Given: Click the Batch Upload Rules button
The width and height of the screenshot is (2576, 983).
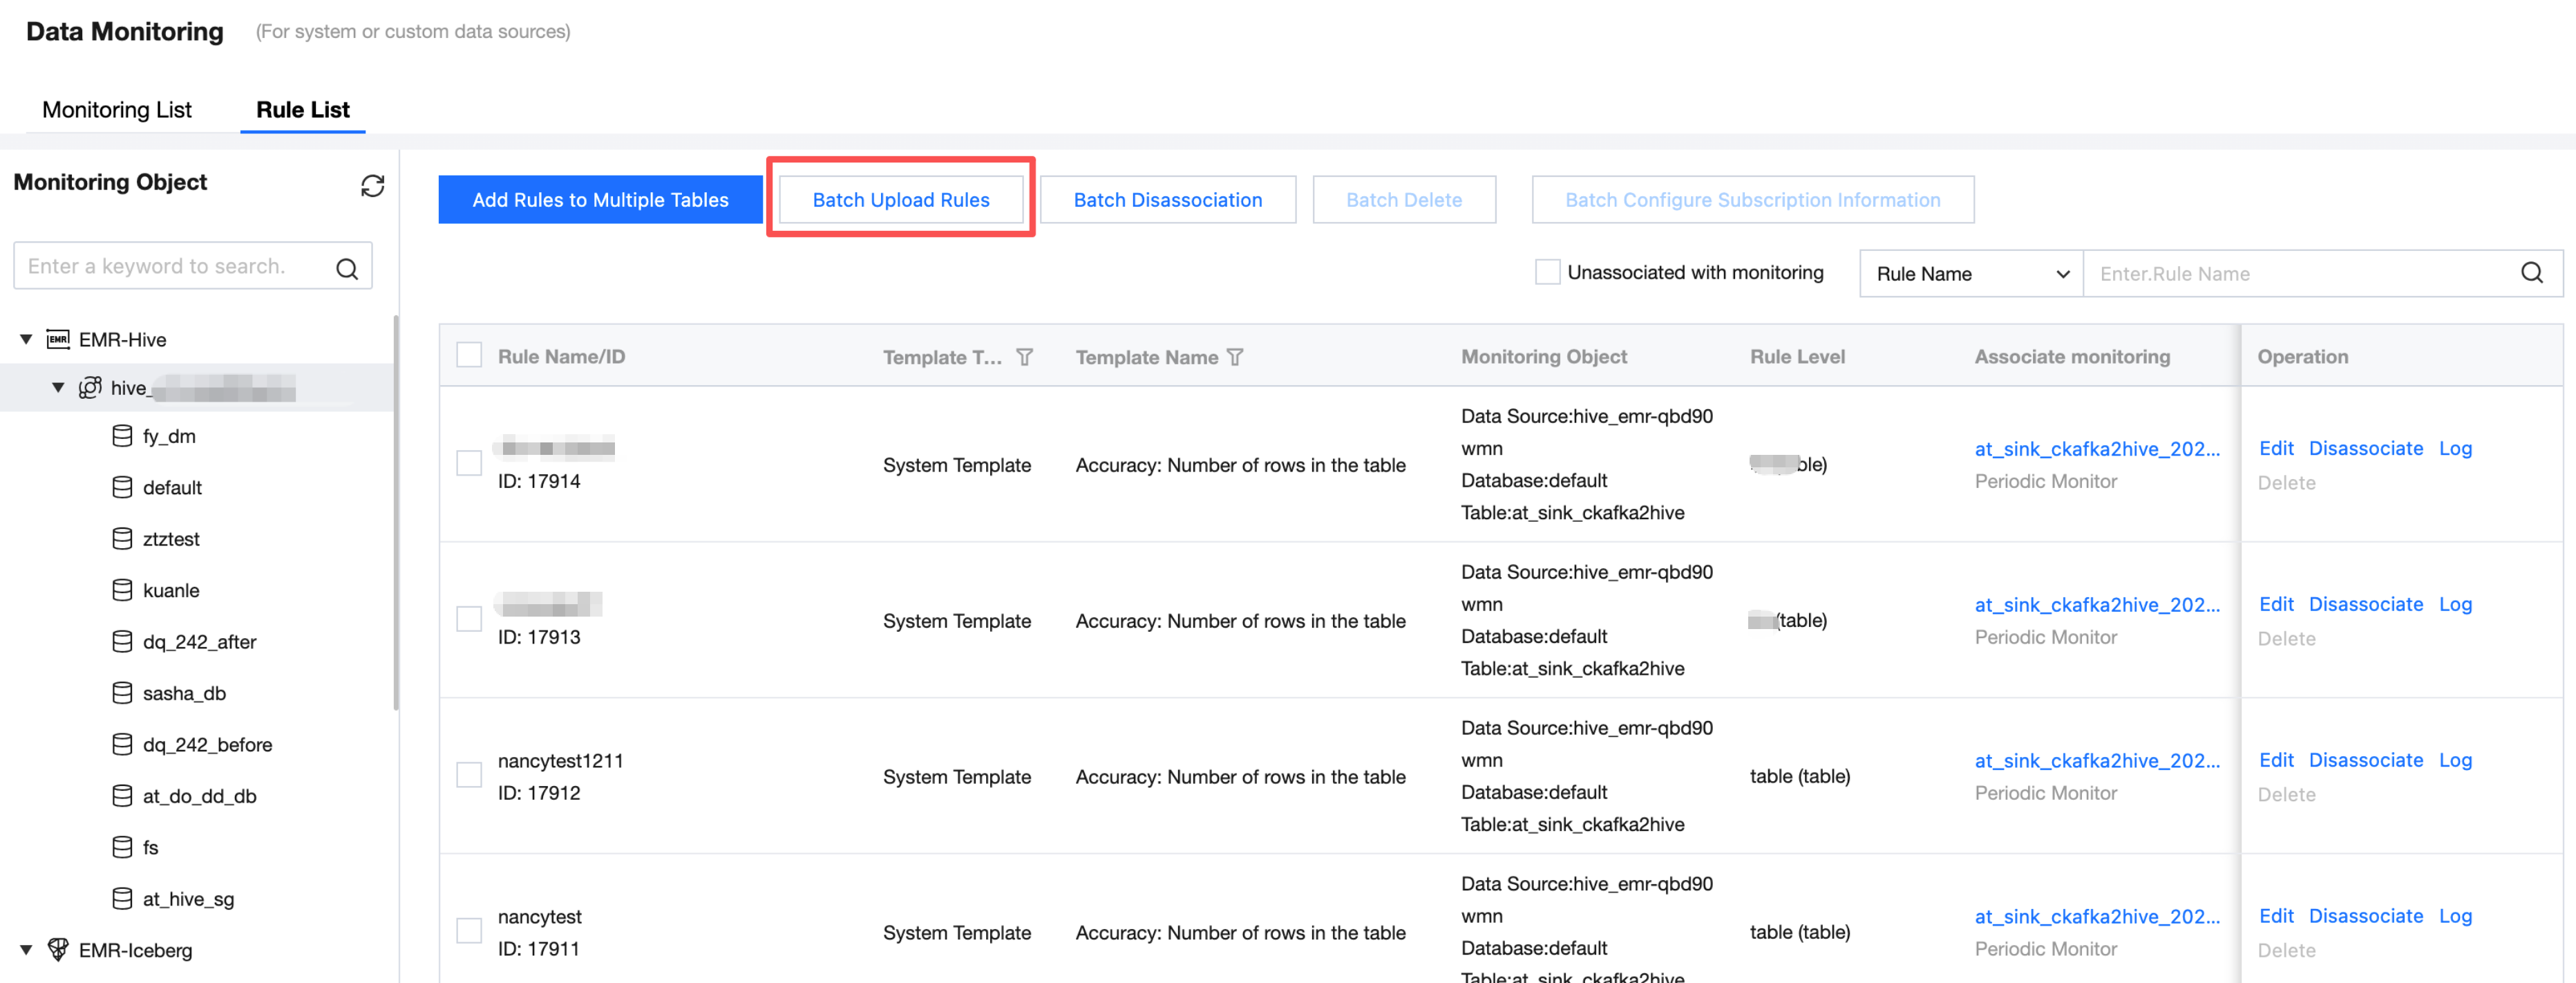Looking at the screenshot, I should point(900,200).
